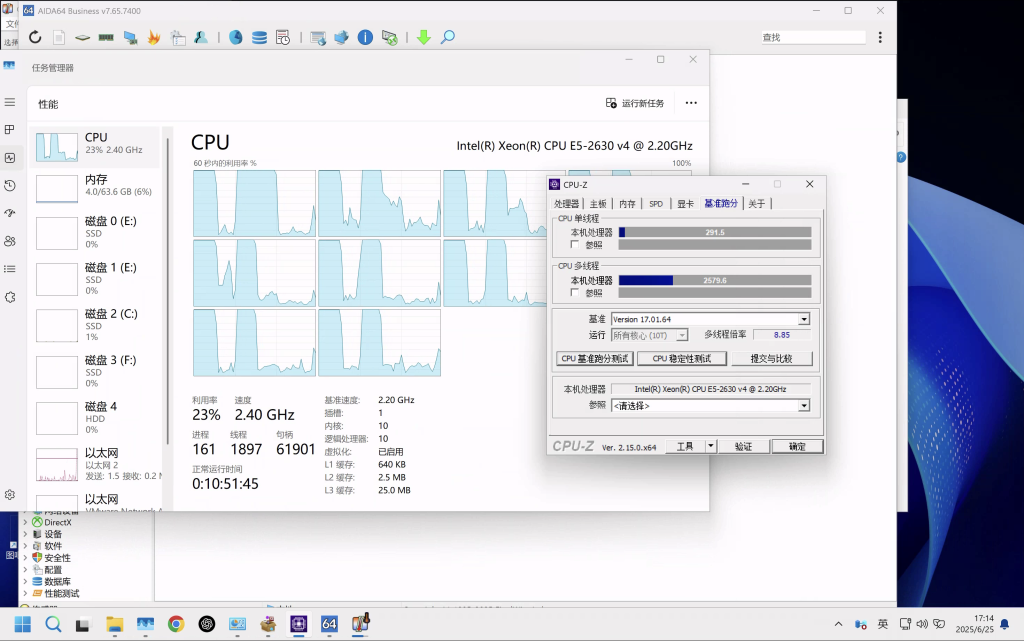This screenshot has width=1024, height=641.
Task: Open the 参照 <请选择> processor dropdown
Action: [x=804, y=406]
